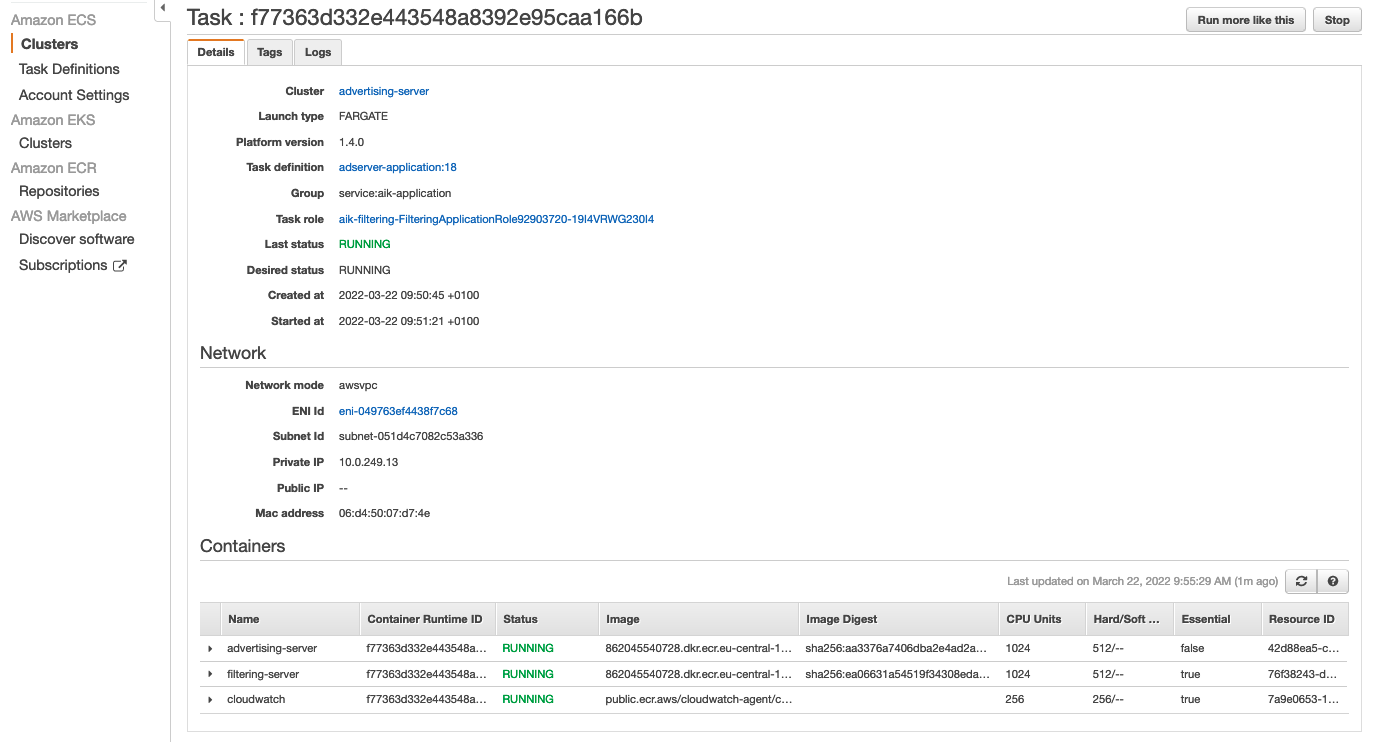1373x742 pixels.
Task: Go to Amazon ECS Clusters
Action: pos(49,44)
